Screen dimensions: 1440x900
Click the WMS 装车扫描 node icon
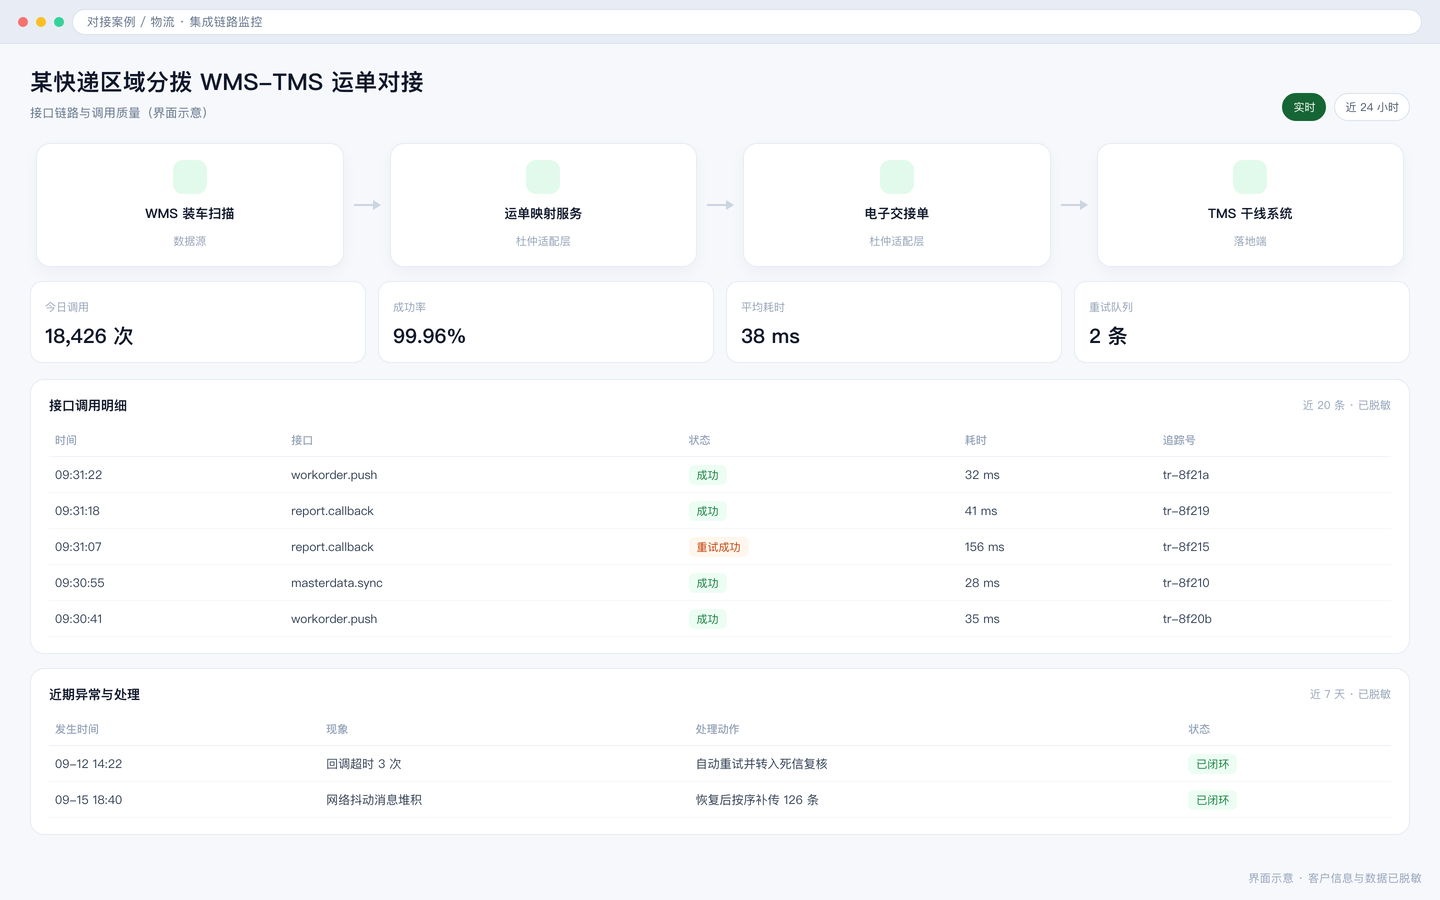[x=190, y=177]
